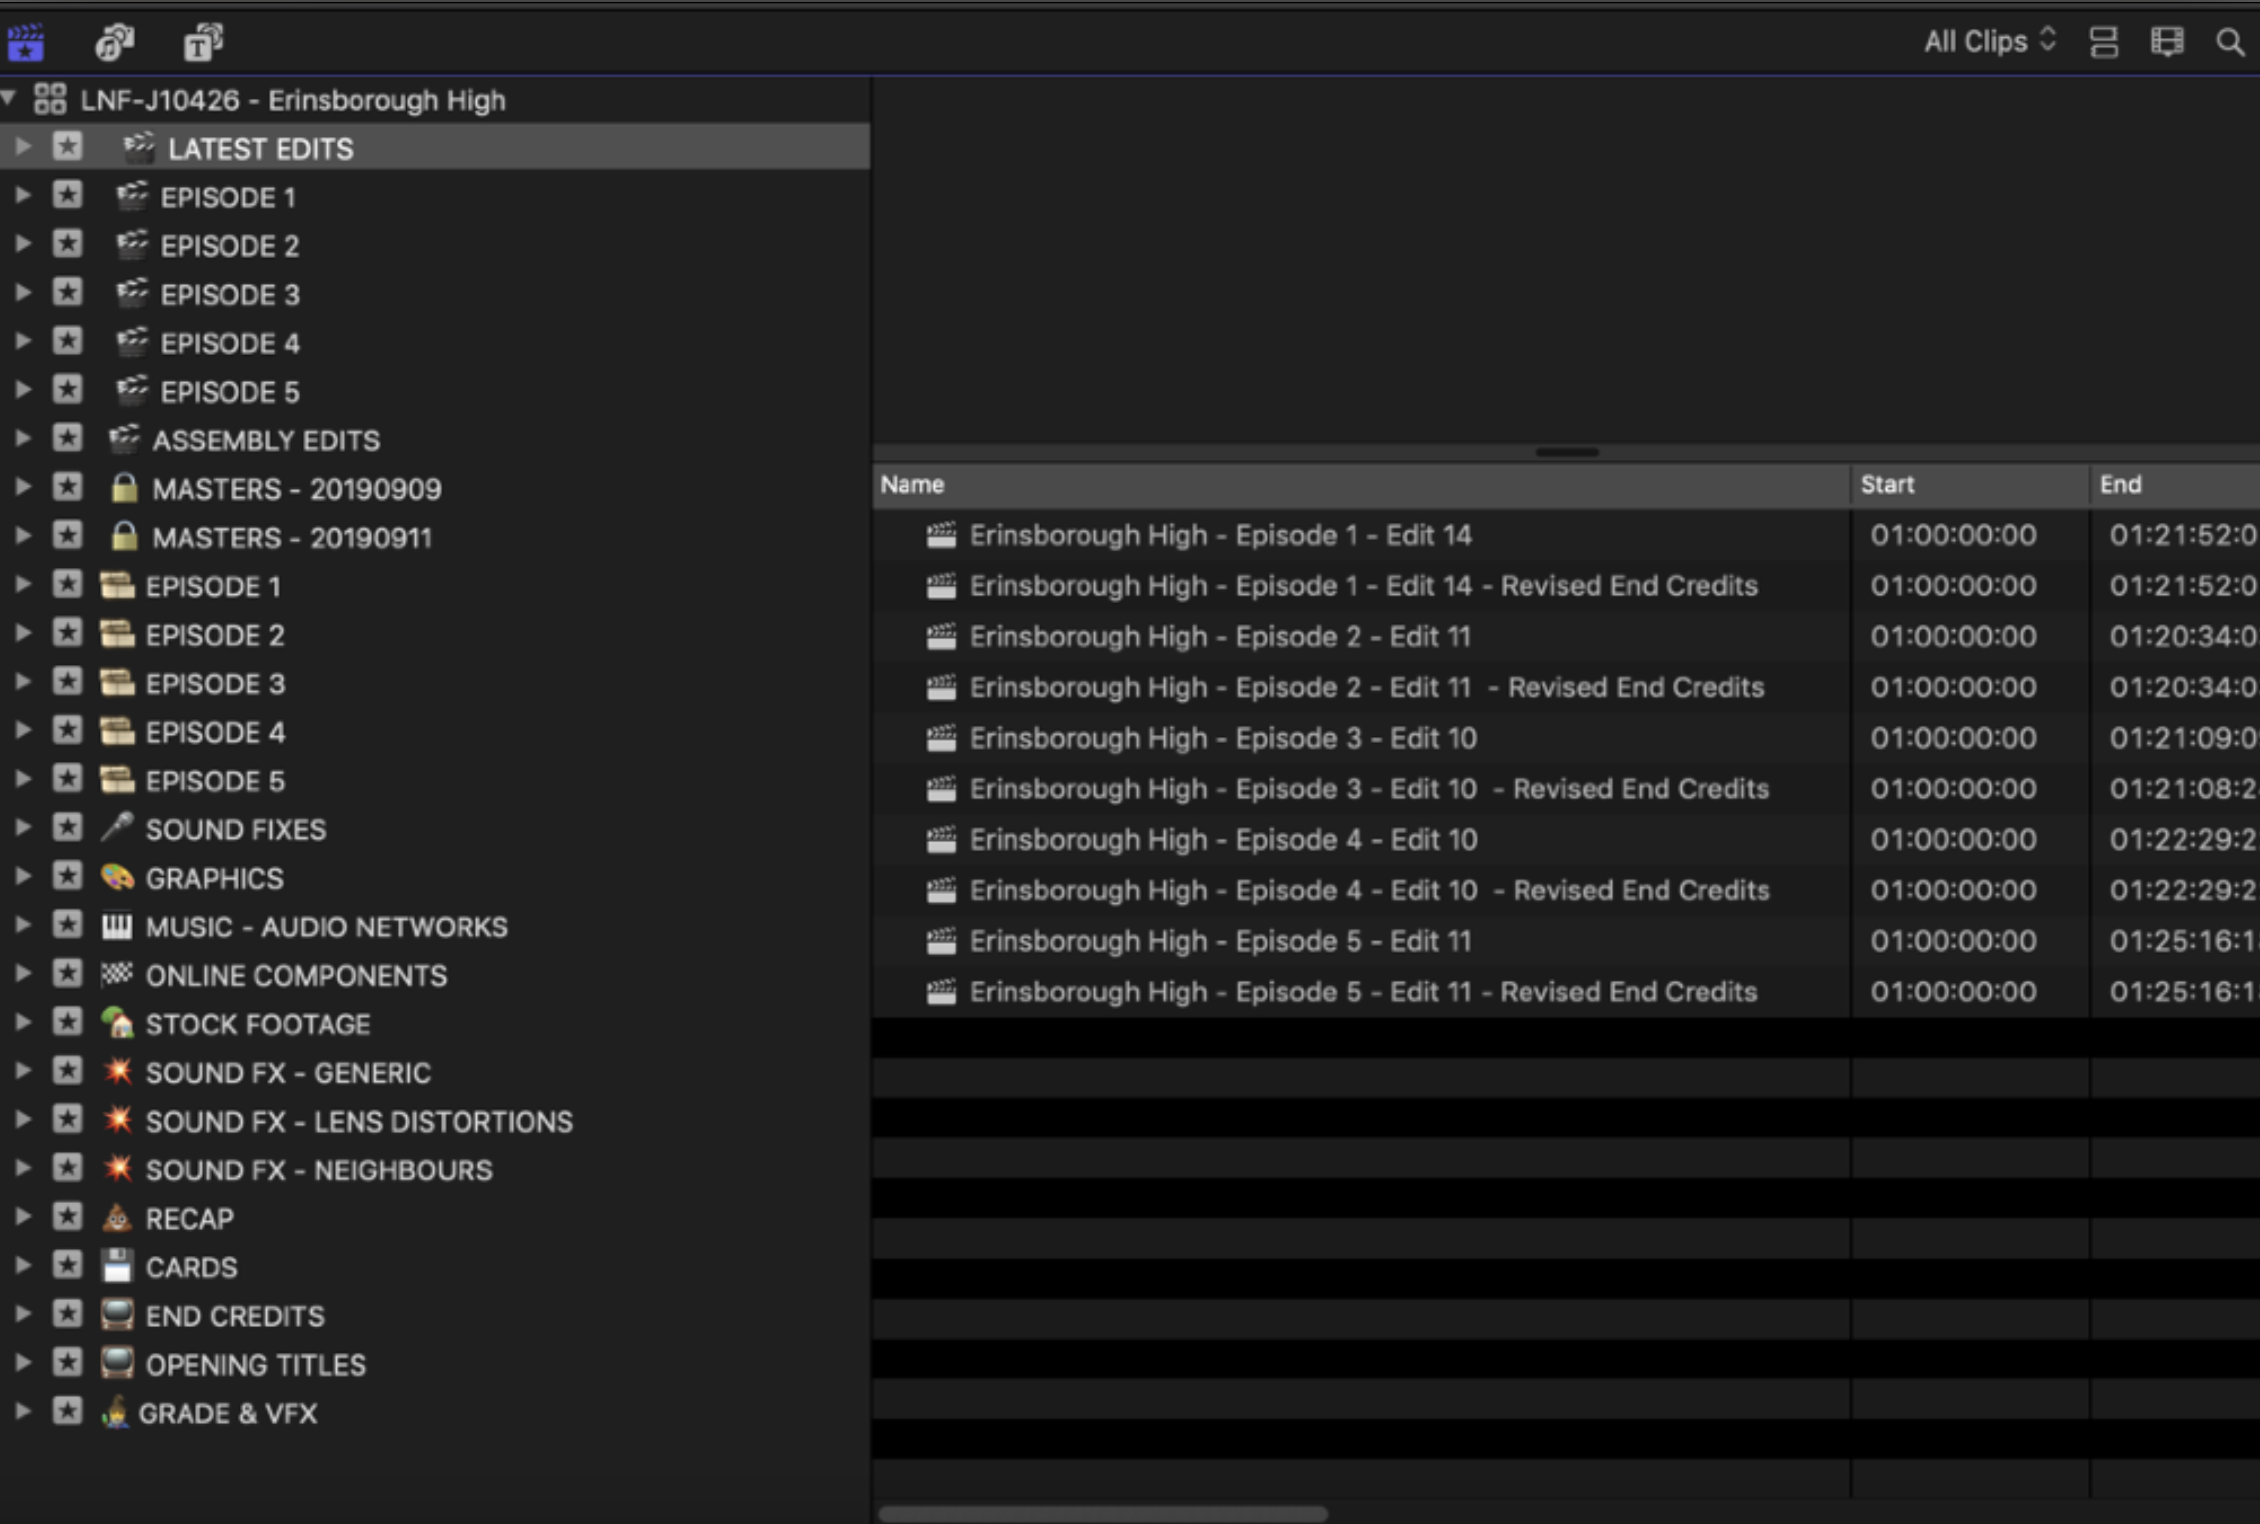Open the Libraries sidebar icon
The height and width of the screenshot is (1524, 2260).
[26, 42]
